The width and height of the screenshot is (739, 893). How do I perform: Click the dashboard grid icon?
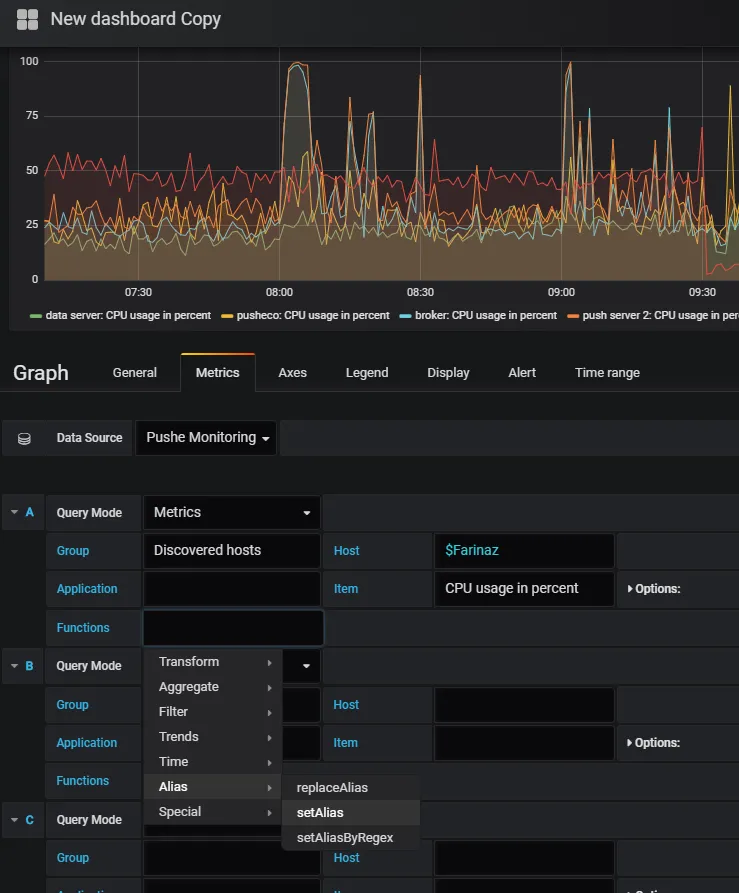(27, 19)
